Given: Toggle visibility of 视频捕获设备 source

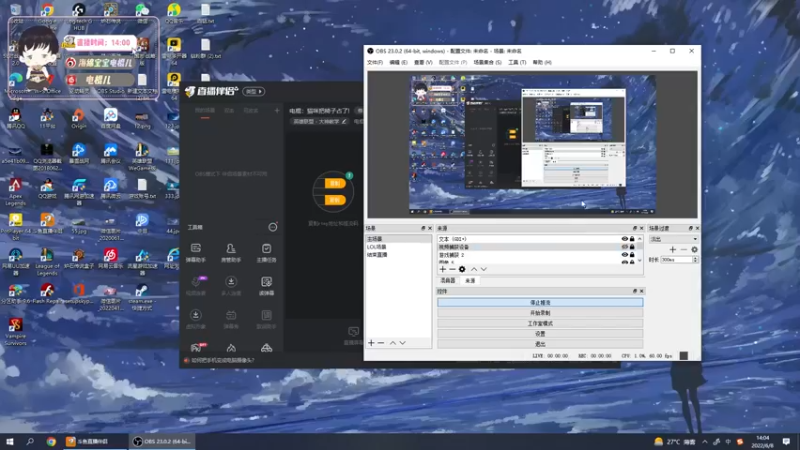Looking at the screenshot, I should (624, 247).
